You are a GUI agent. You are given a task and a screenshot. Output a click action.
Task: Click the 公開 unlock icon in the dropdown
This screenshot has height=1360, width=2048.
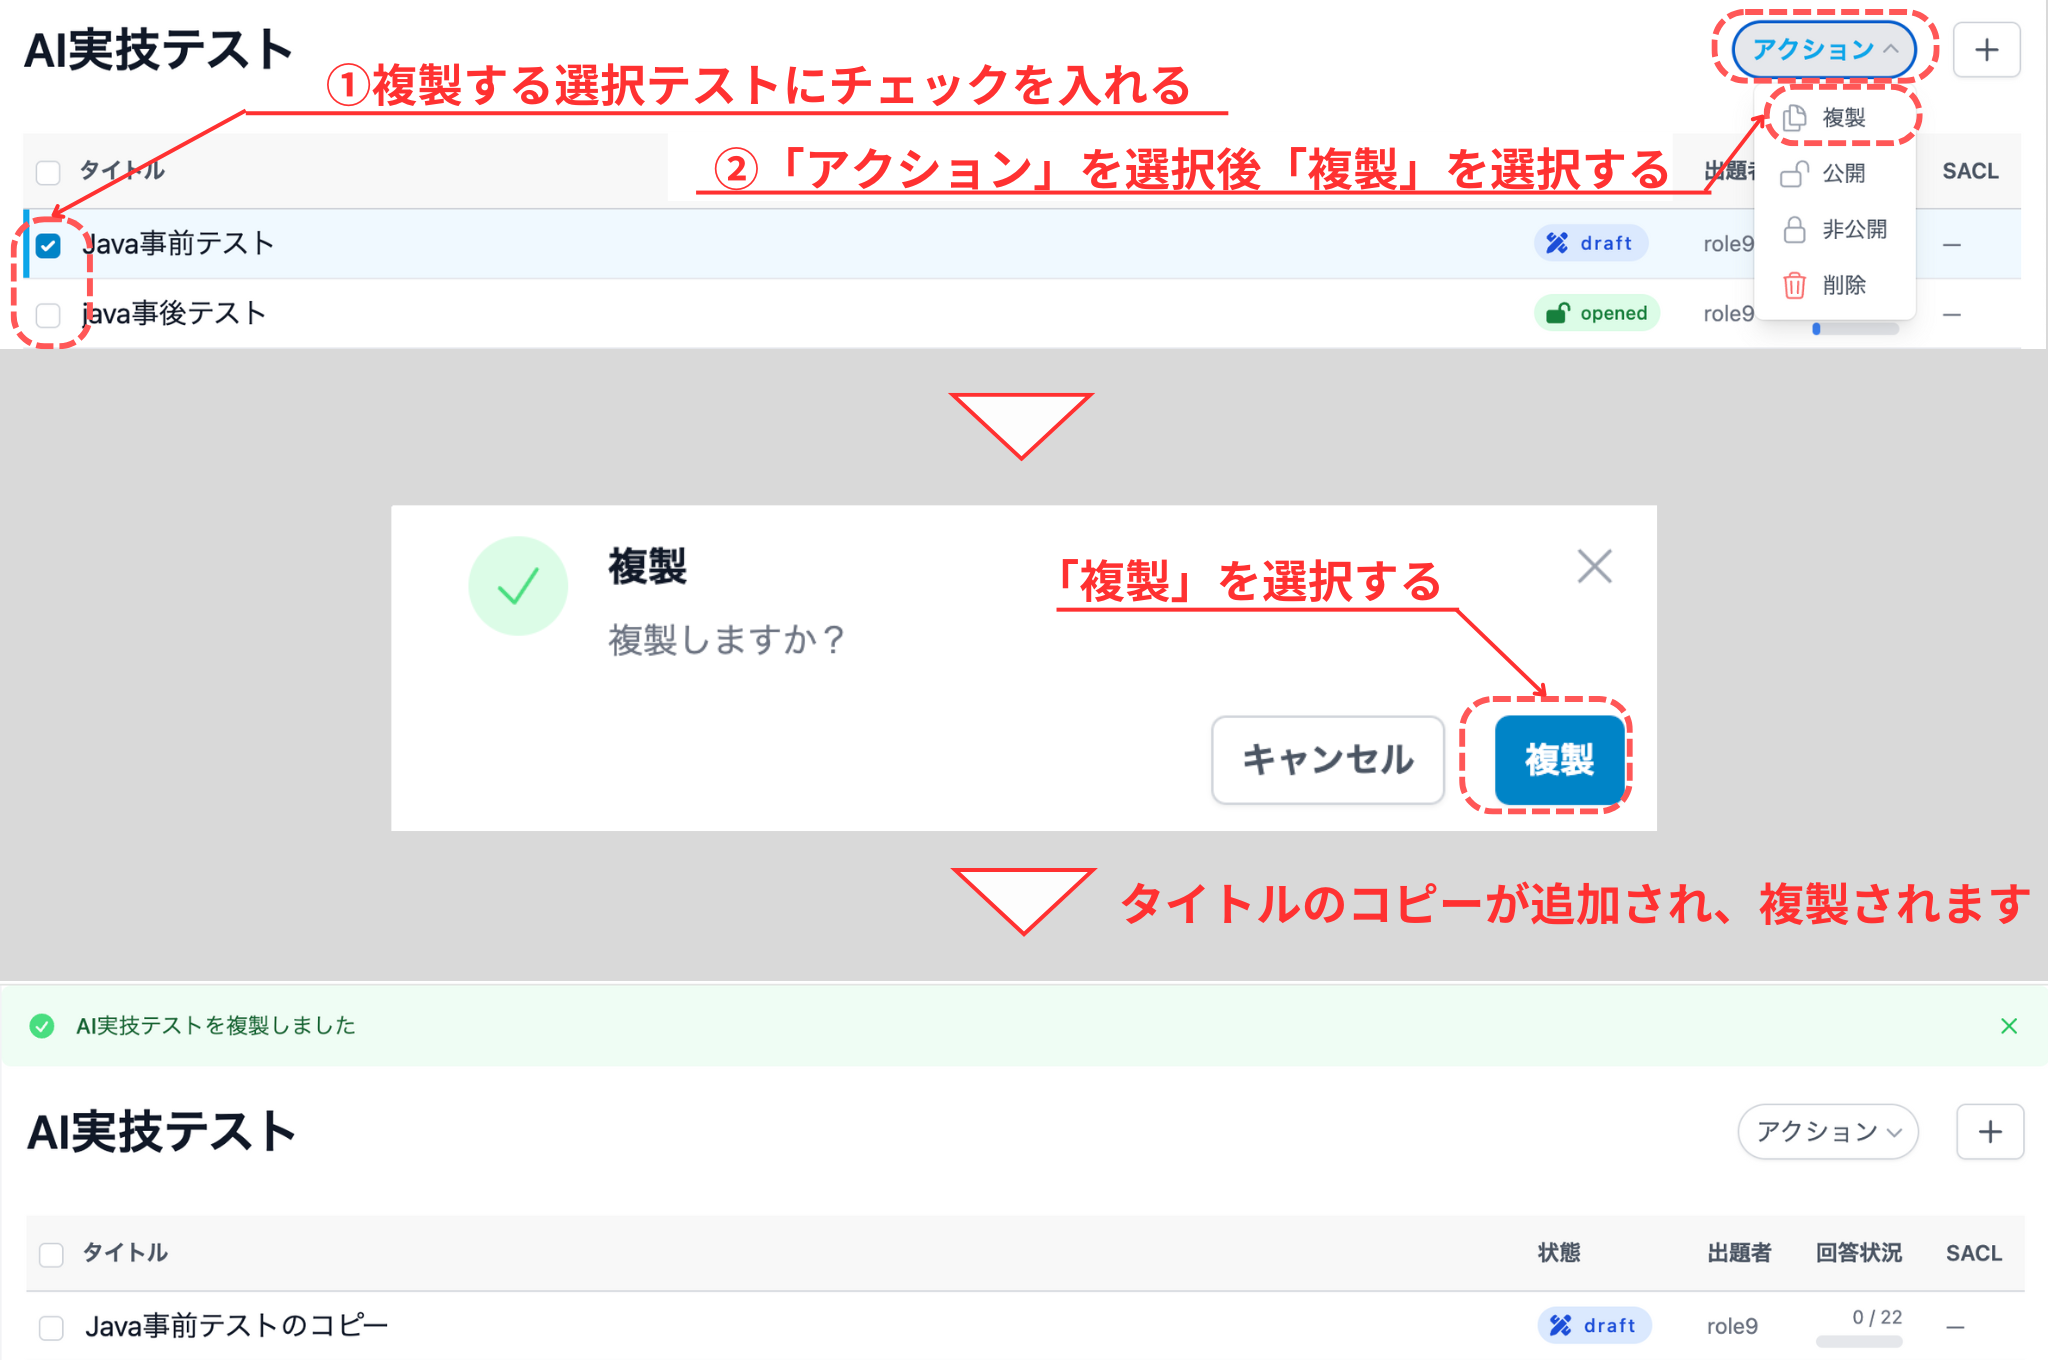pos(1795,173)
